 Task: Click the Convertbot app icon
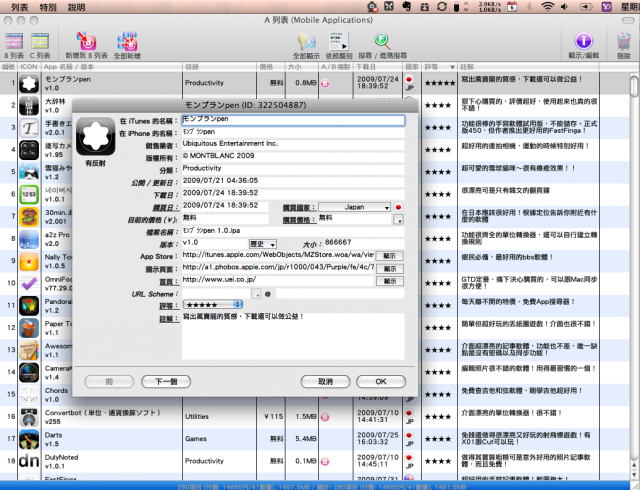[x=29, y=417]
